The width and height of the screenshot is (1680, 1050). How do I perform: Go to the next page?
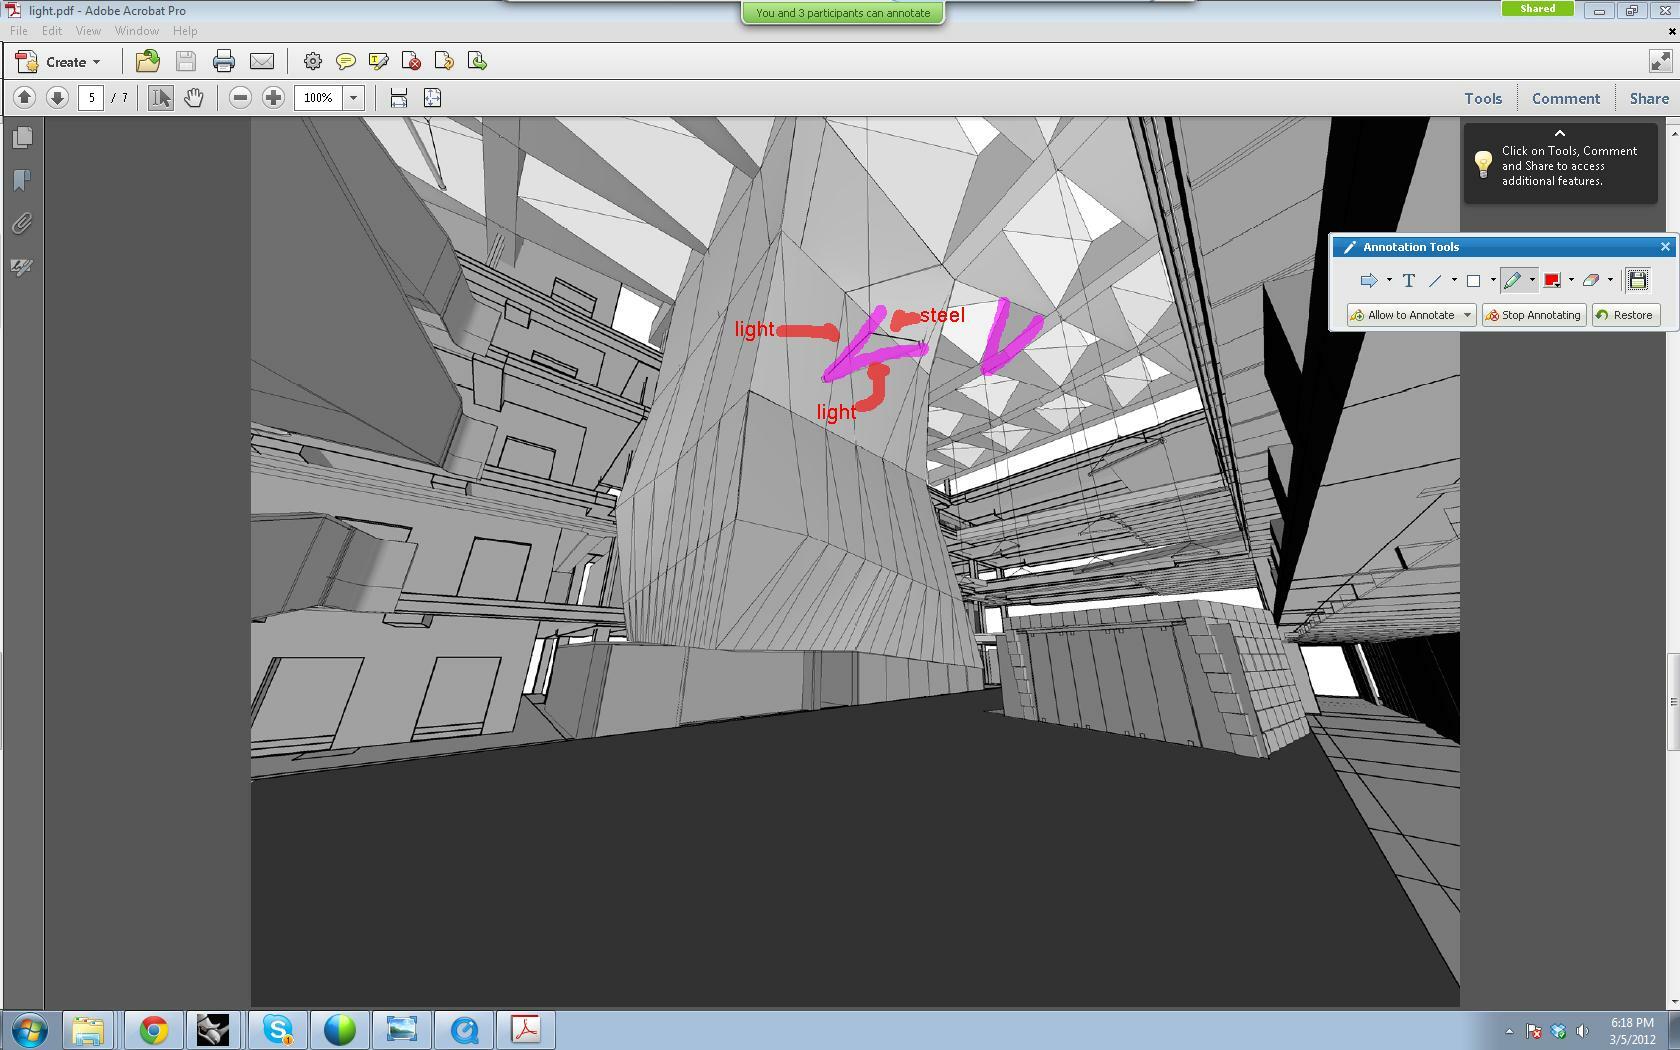click(57, 98)
